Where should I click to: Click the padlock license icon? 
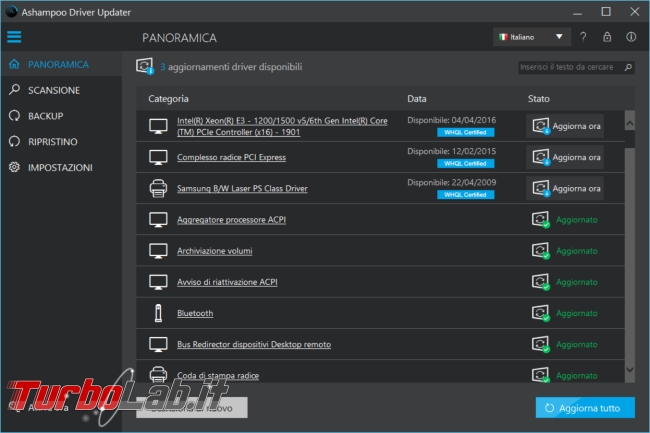[607, 37]
